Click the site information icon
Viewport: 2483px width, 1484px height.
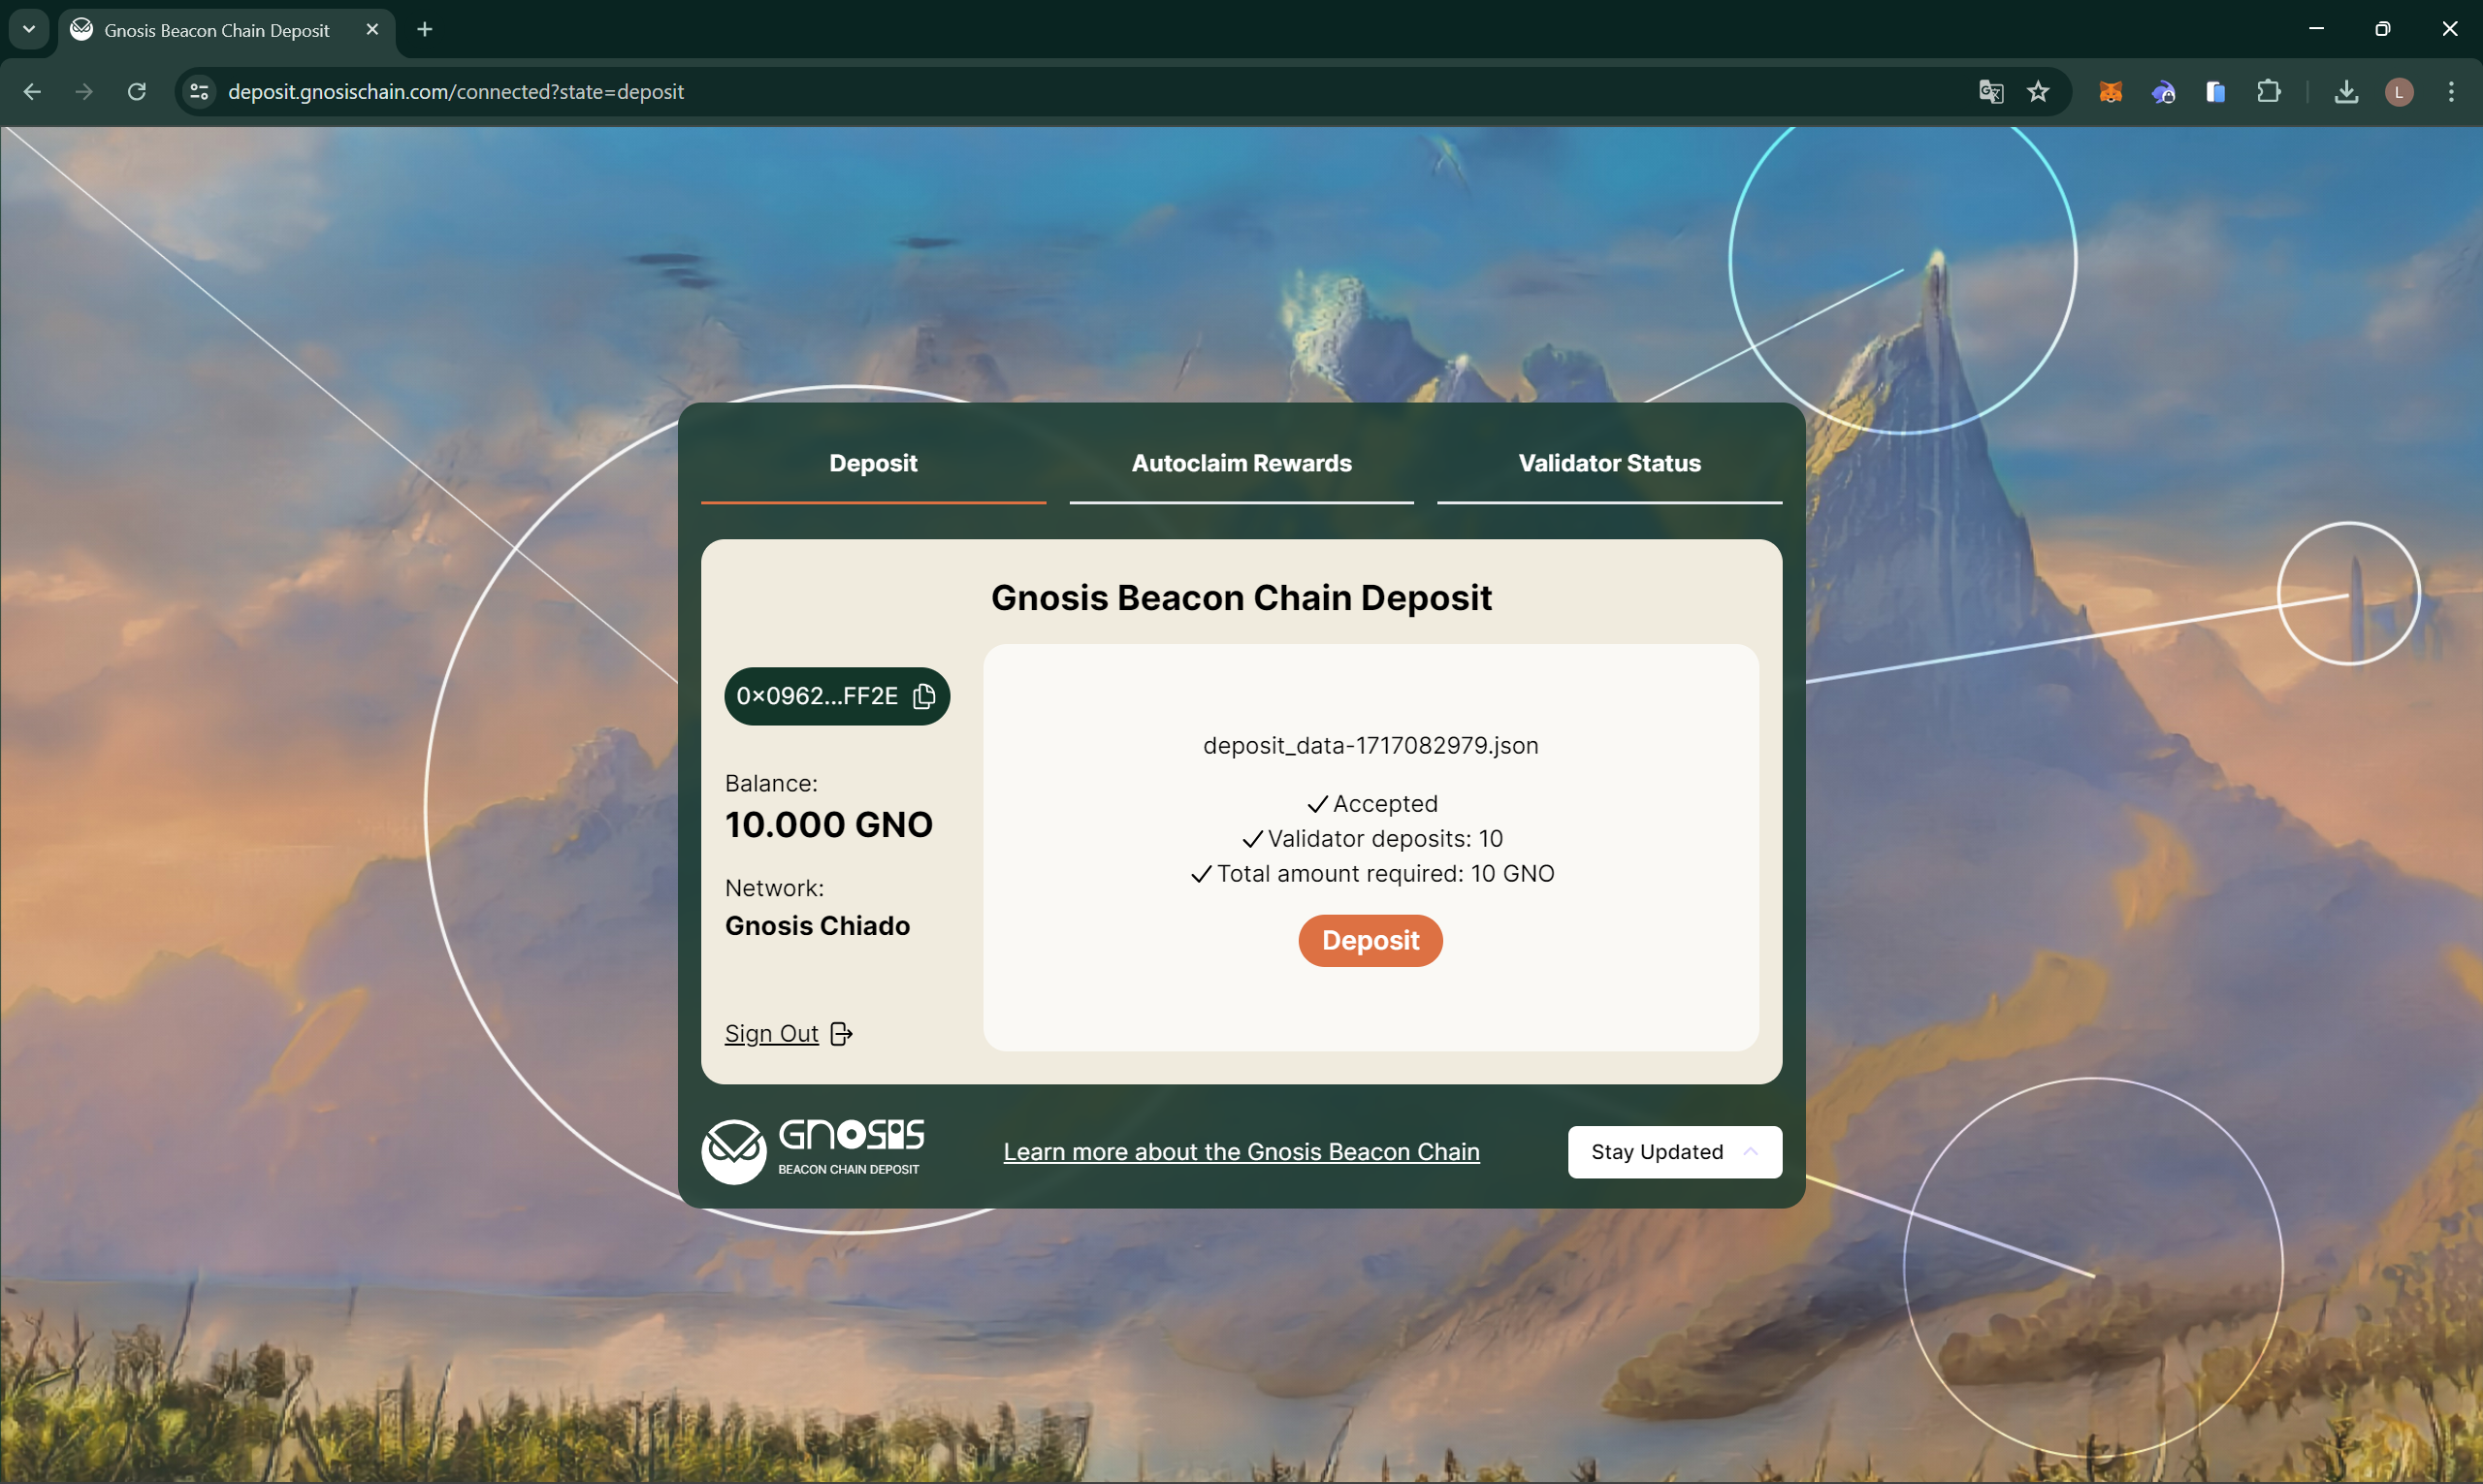click(x=199, y=92)
